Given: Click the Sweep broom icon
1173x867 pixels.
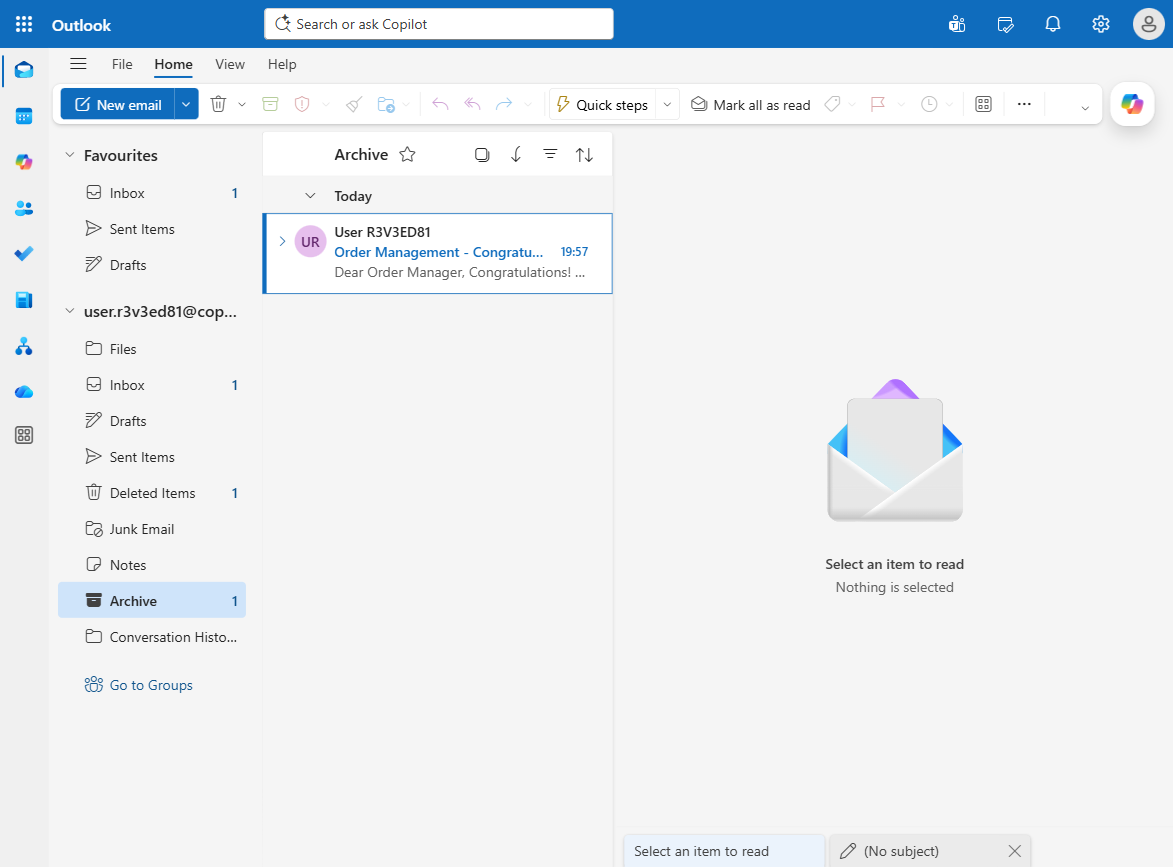Looking at the screenshot, I should pos(354,104).
